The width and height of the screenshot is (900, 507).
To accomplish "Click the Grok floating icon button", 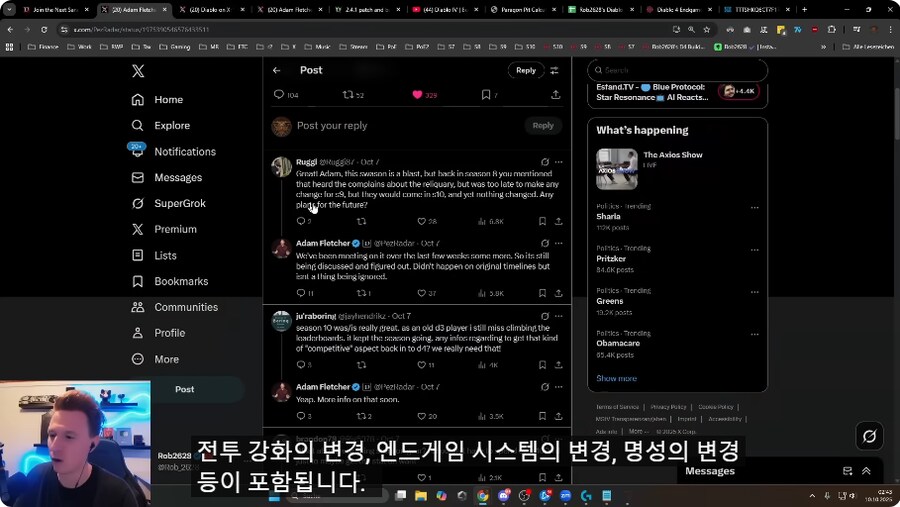I will 869,436.
